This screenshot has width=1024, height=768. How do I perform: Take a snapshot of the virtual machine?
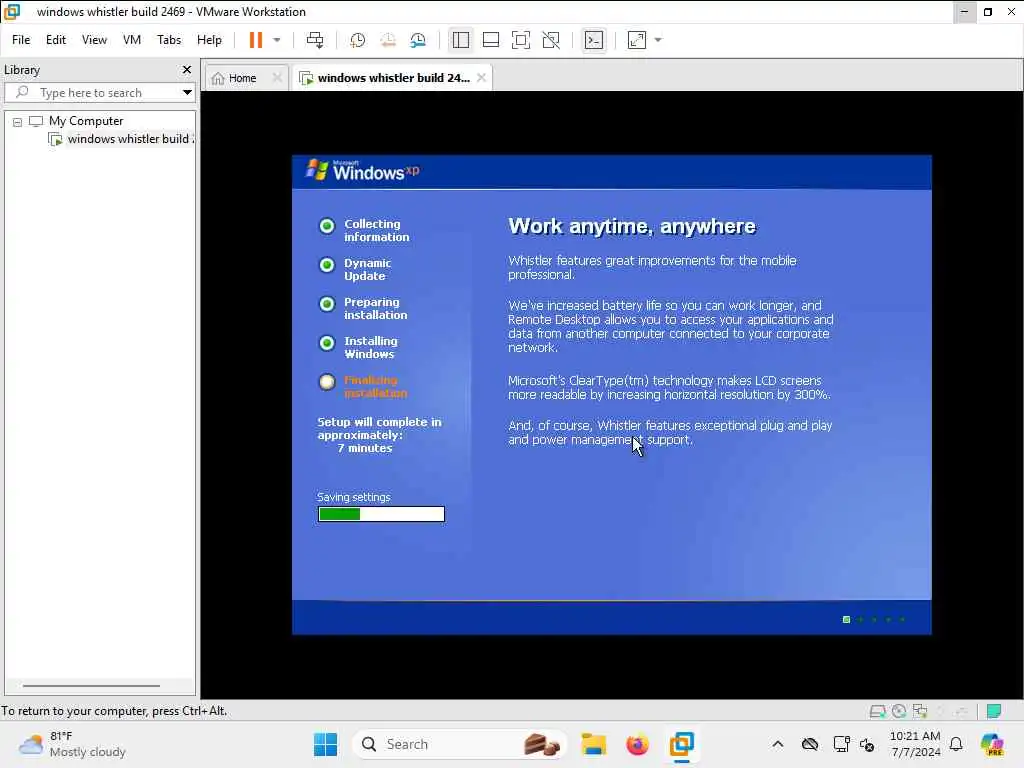(x=357, y=40)
